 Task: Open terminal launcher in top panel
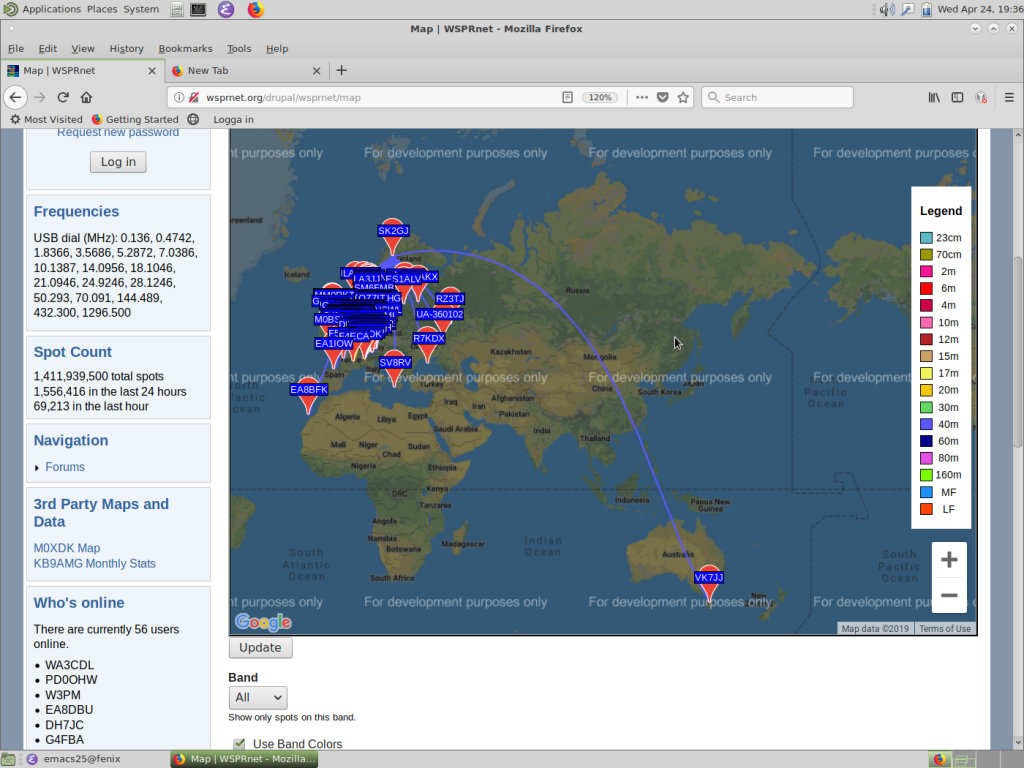(199, 9)
